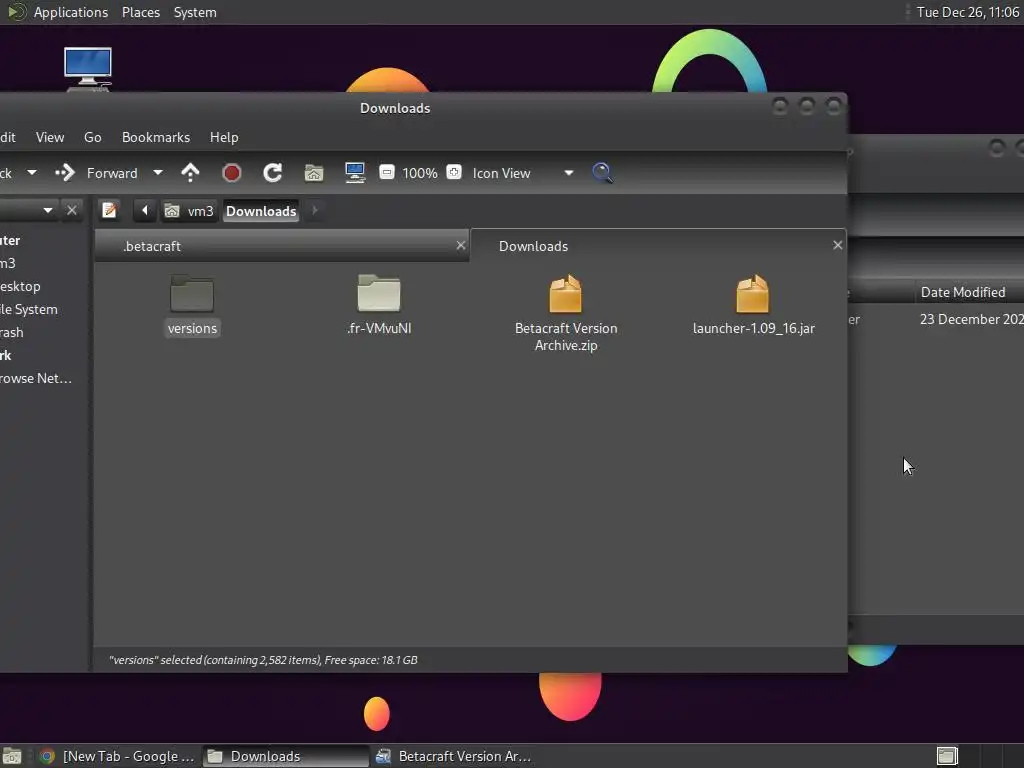Open the Home folder icon in toolbar
This screenshot has width=1024, height=768.
point(314,173)
